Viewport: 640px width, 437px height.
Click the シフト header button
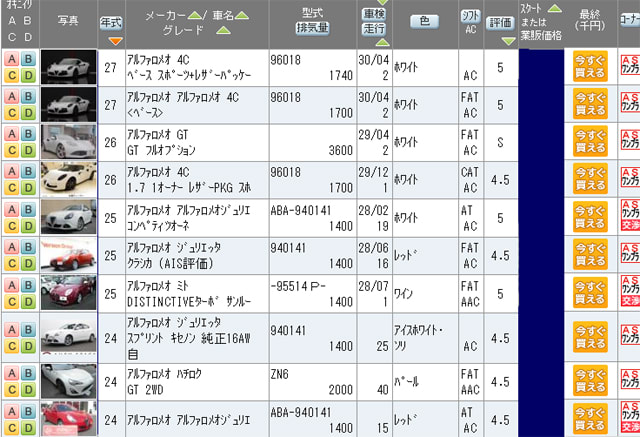coord(471,16)
